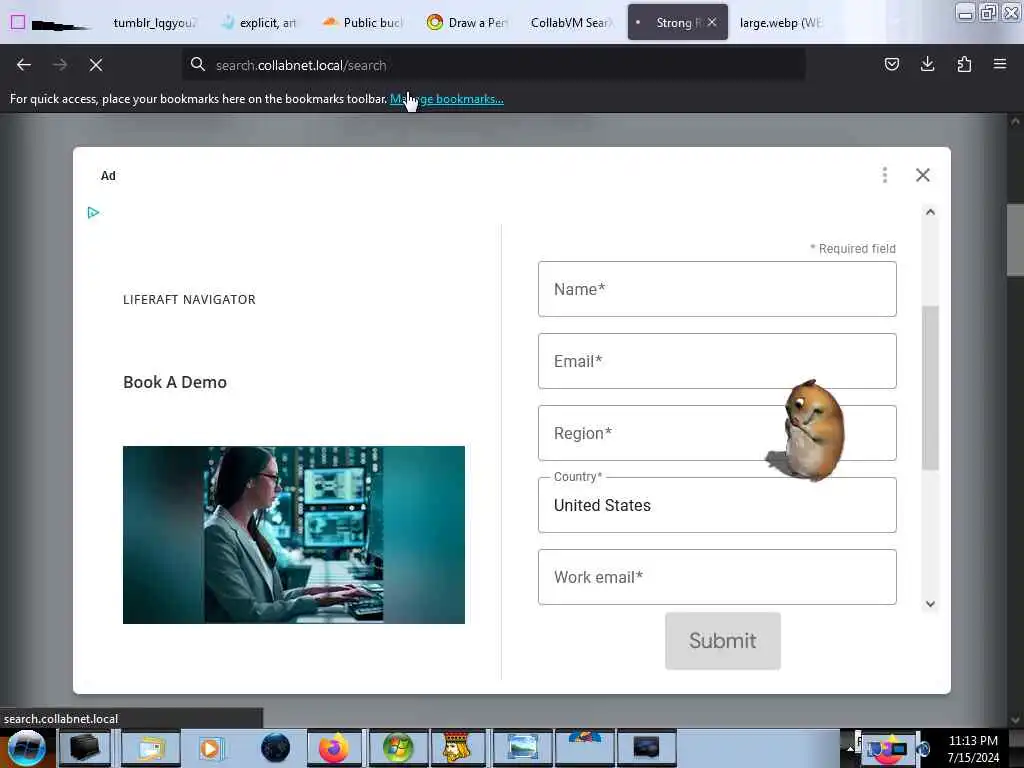Focus the address bar URL field
This screenshot has height=768, width=1024.
(x=494, y=65)
